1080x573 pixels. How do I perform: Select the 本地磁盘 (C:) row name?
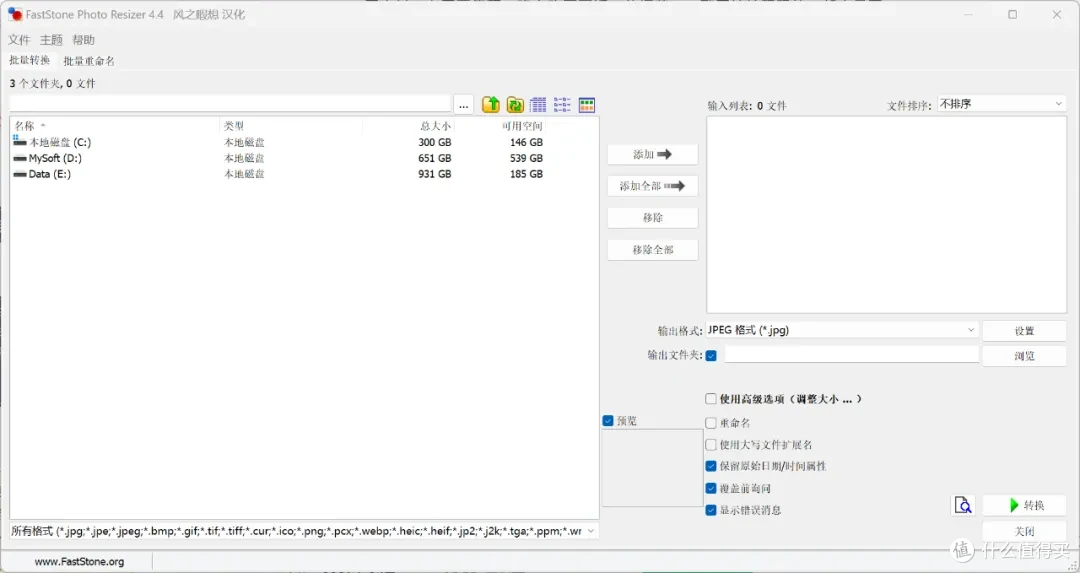60,142
